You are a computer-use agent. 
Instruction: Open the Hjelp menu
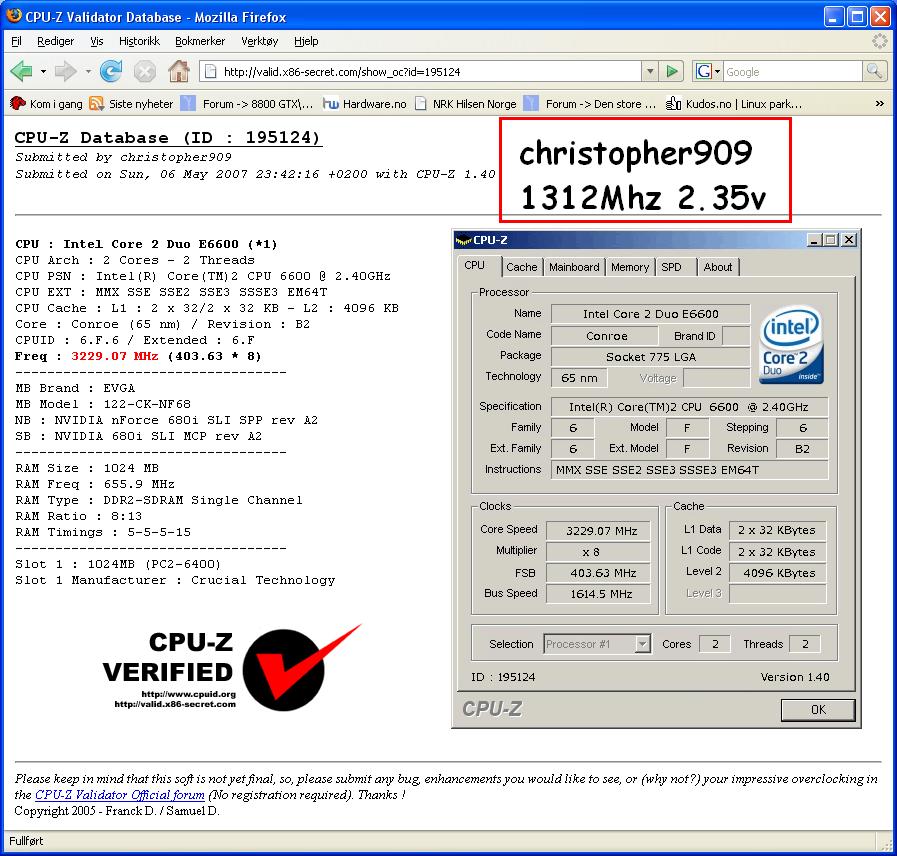click(x=306, y=41)
